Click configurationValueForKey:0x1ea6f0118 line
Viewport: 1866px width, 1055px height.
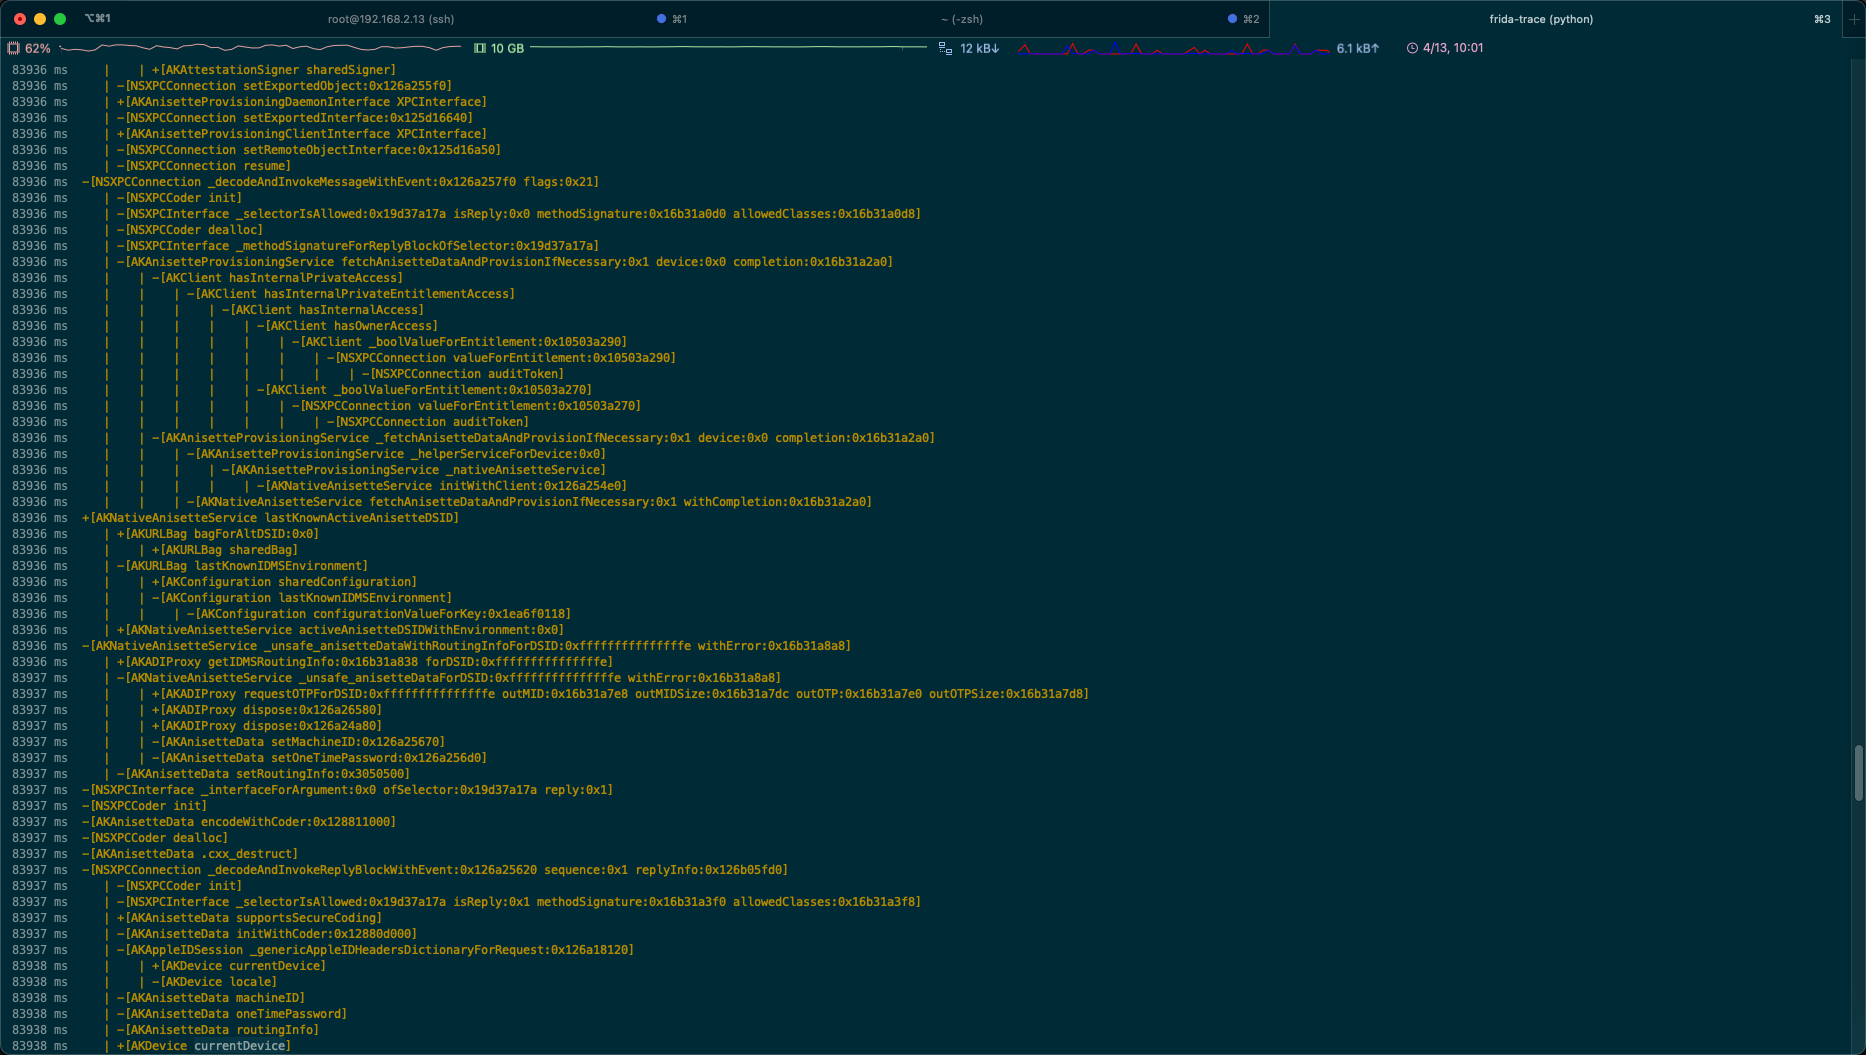tap(379, 614)
